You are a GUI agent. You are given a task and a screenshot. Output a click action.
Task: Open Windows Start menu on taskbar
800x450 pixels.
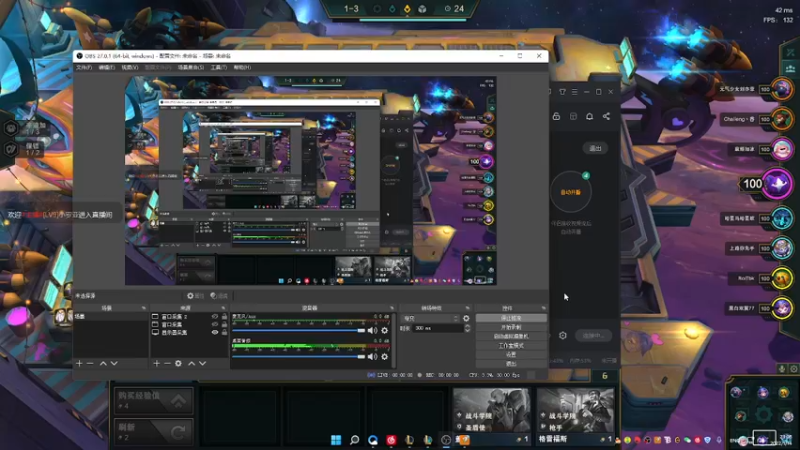pos(336,440)
